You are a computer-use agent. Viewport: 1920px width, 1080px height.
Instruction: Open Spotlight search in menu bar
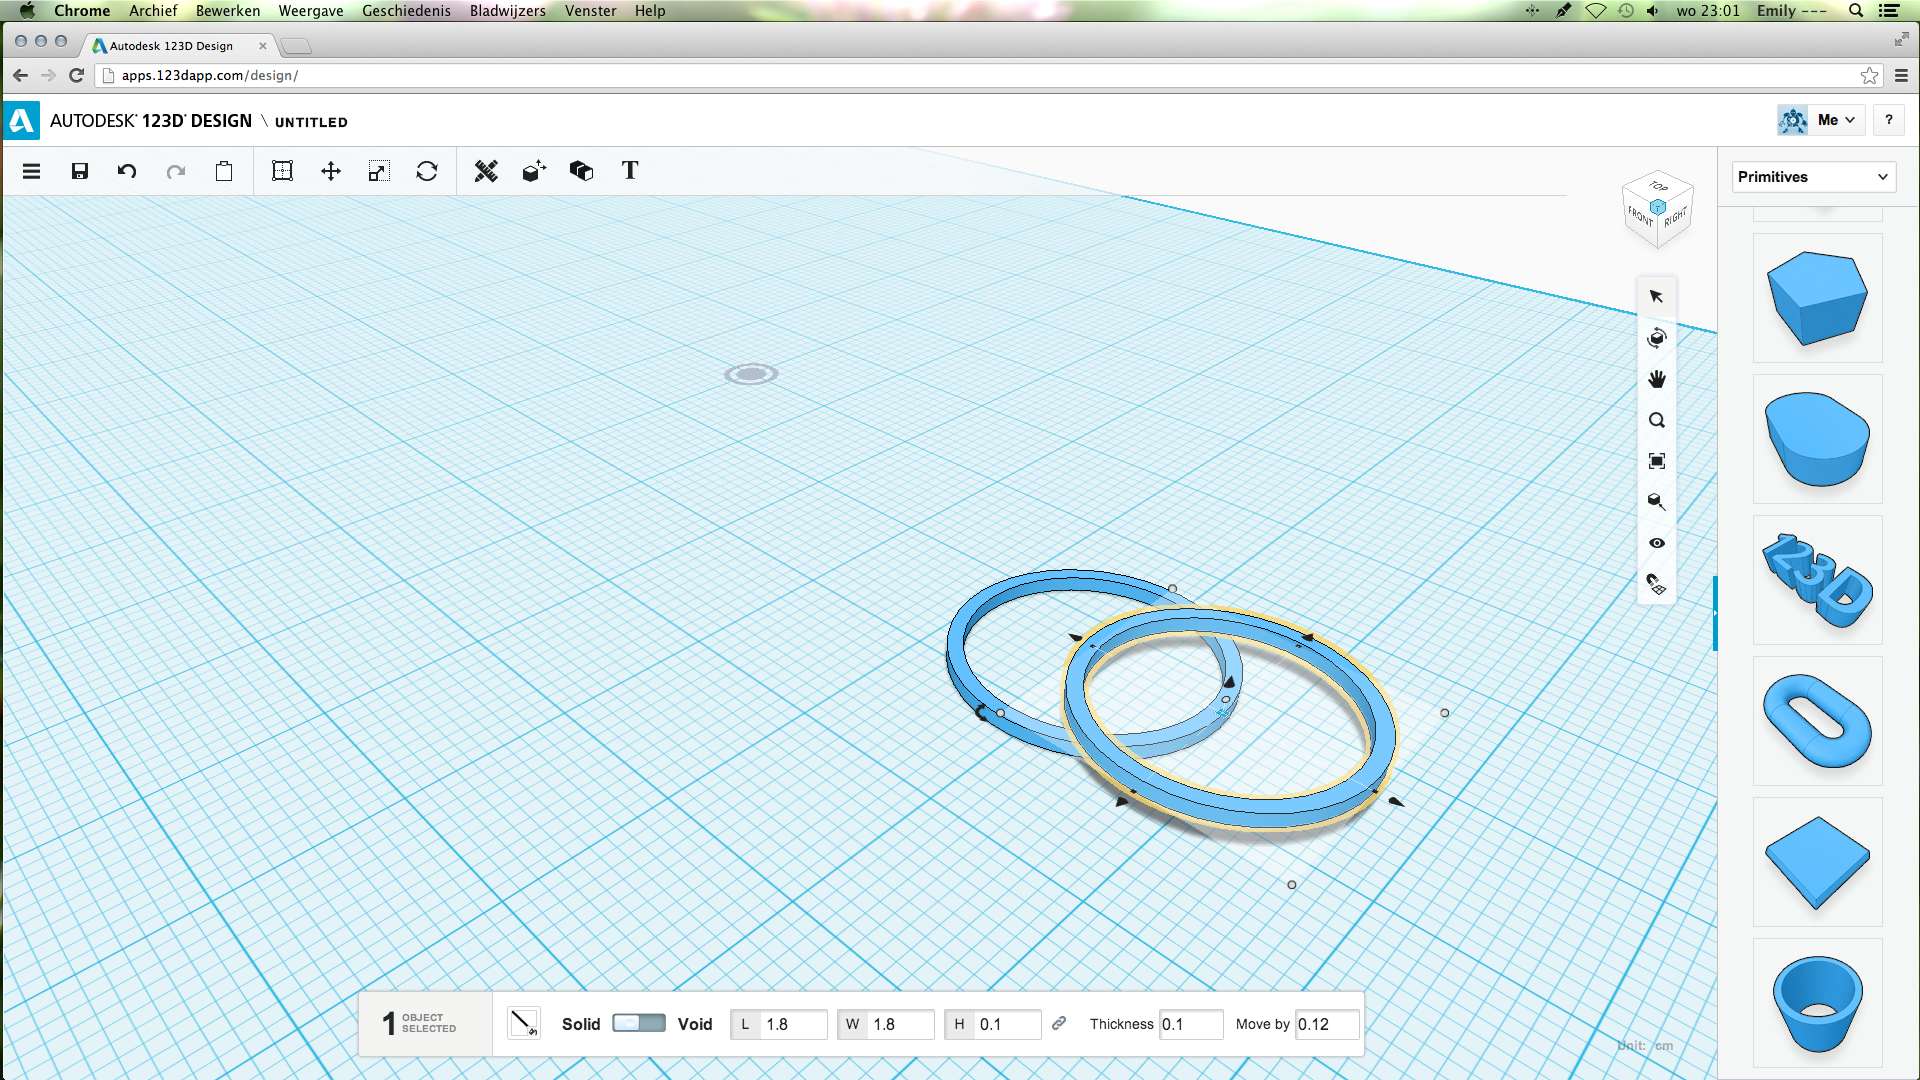pos(1855,11)
